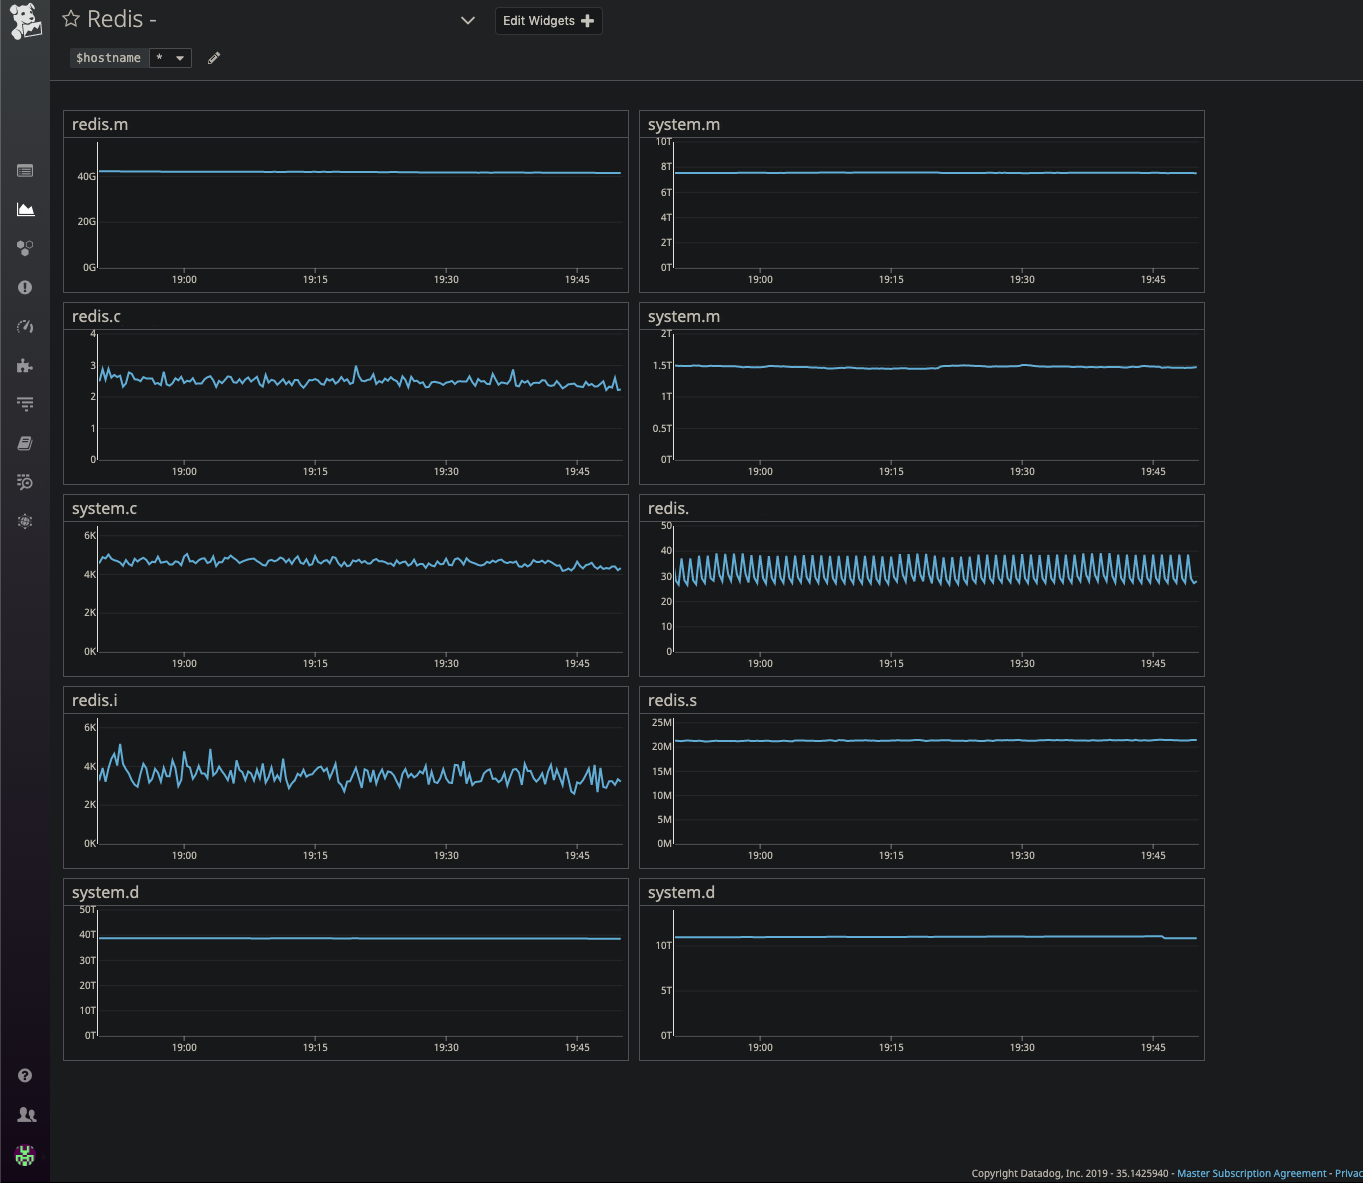This screenshot has width=1363, height=1183.
Task: Open Integrations puzzle piece icon
Action: coord(25,365)
